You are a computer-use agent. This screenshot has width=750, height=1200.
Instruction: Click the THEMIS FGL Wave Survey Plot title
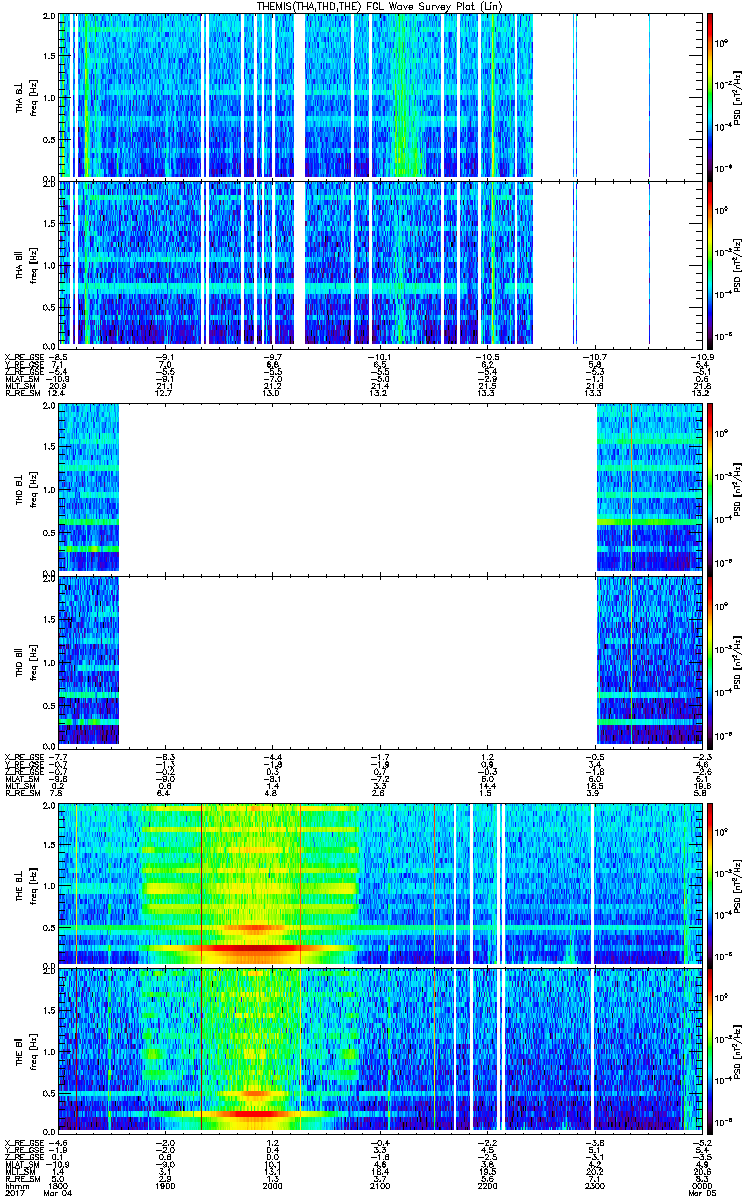[x=379, y=6]
